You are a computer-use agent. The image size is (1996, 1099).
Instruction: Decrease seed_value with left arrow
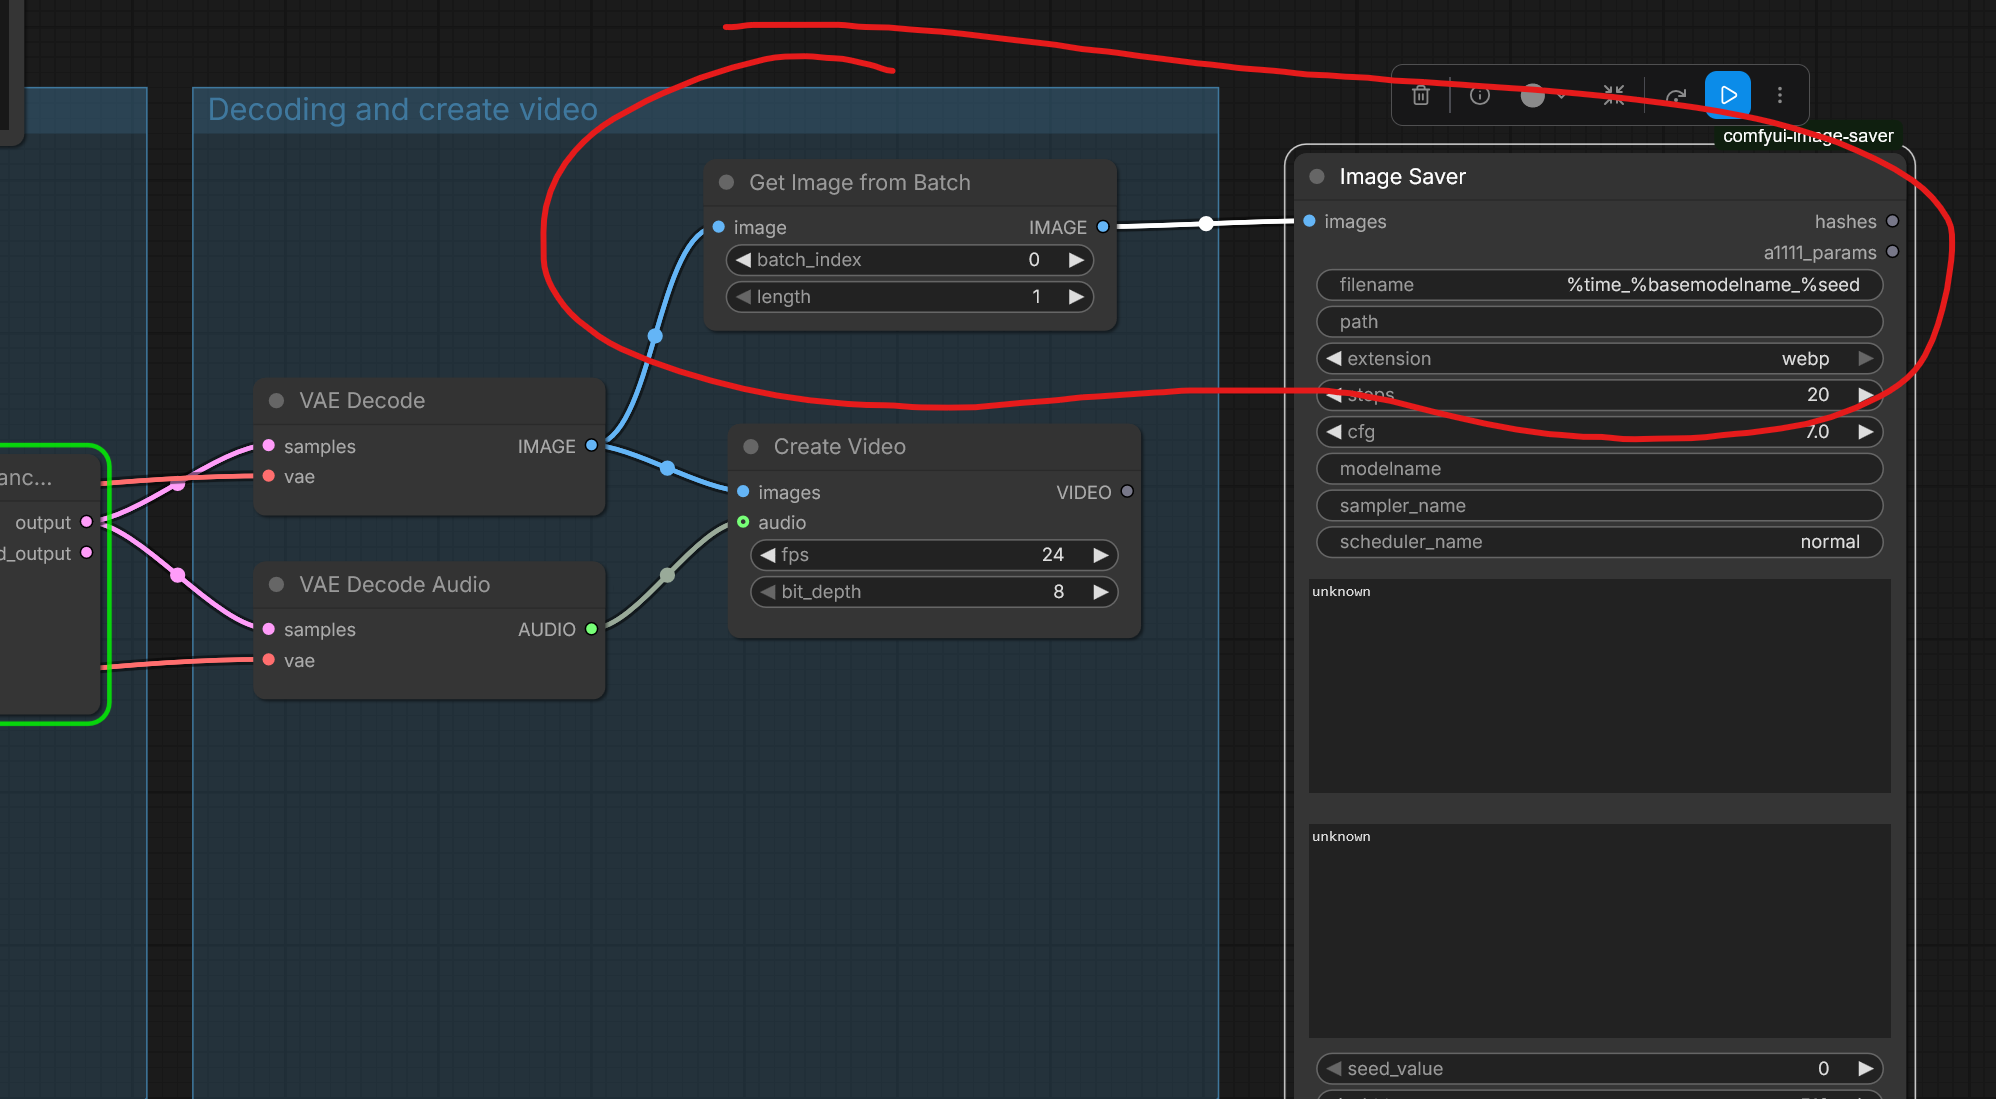pos(1334,1068)
